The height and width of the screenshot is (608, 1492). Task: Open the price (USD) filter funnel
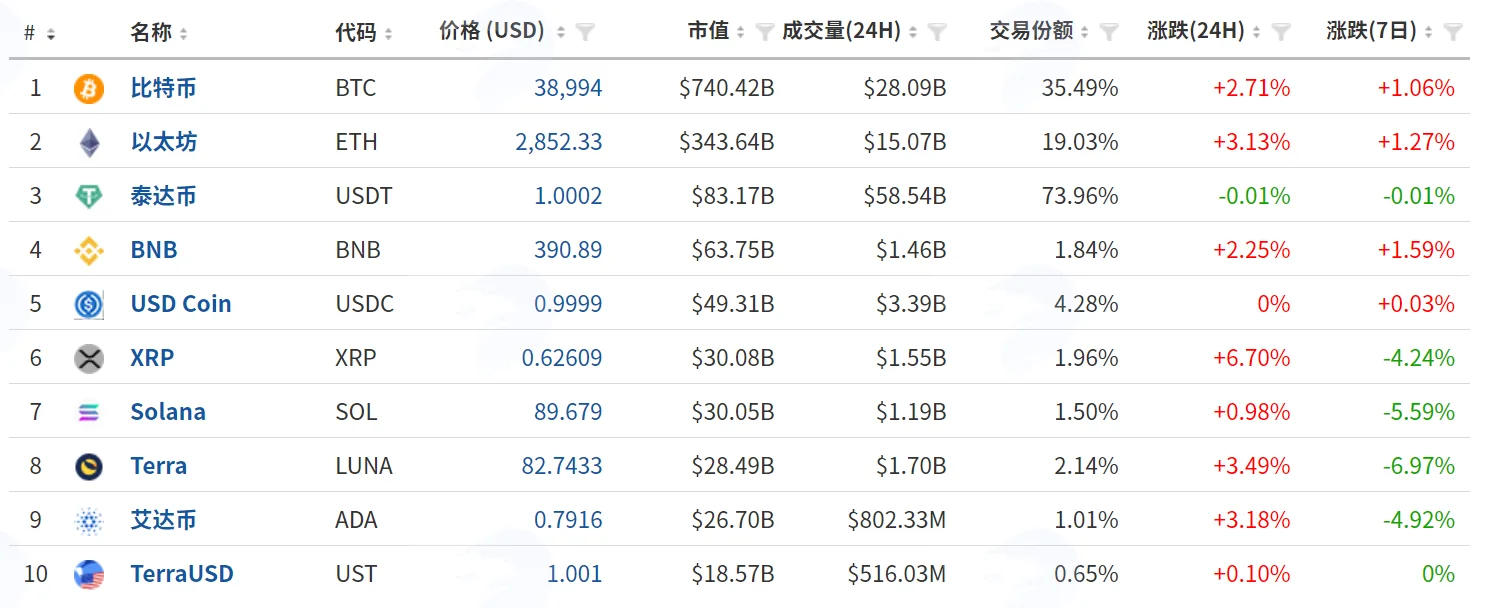(x=586, y=33)
